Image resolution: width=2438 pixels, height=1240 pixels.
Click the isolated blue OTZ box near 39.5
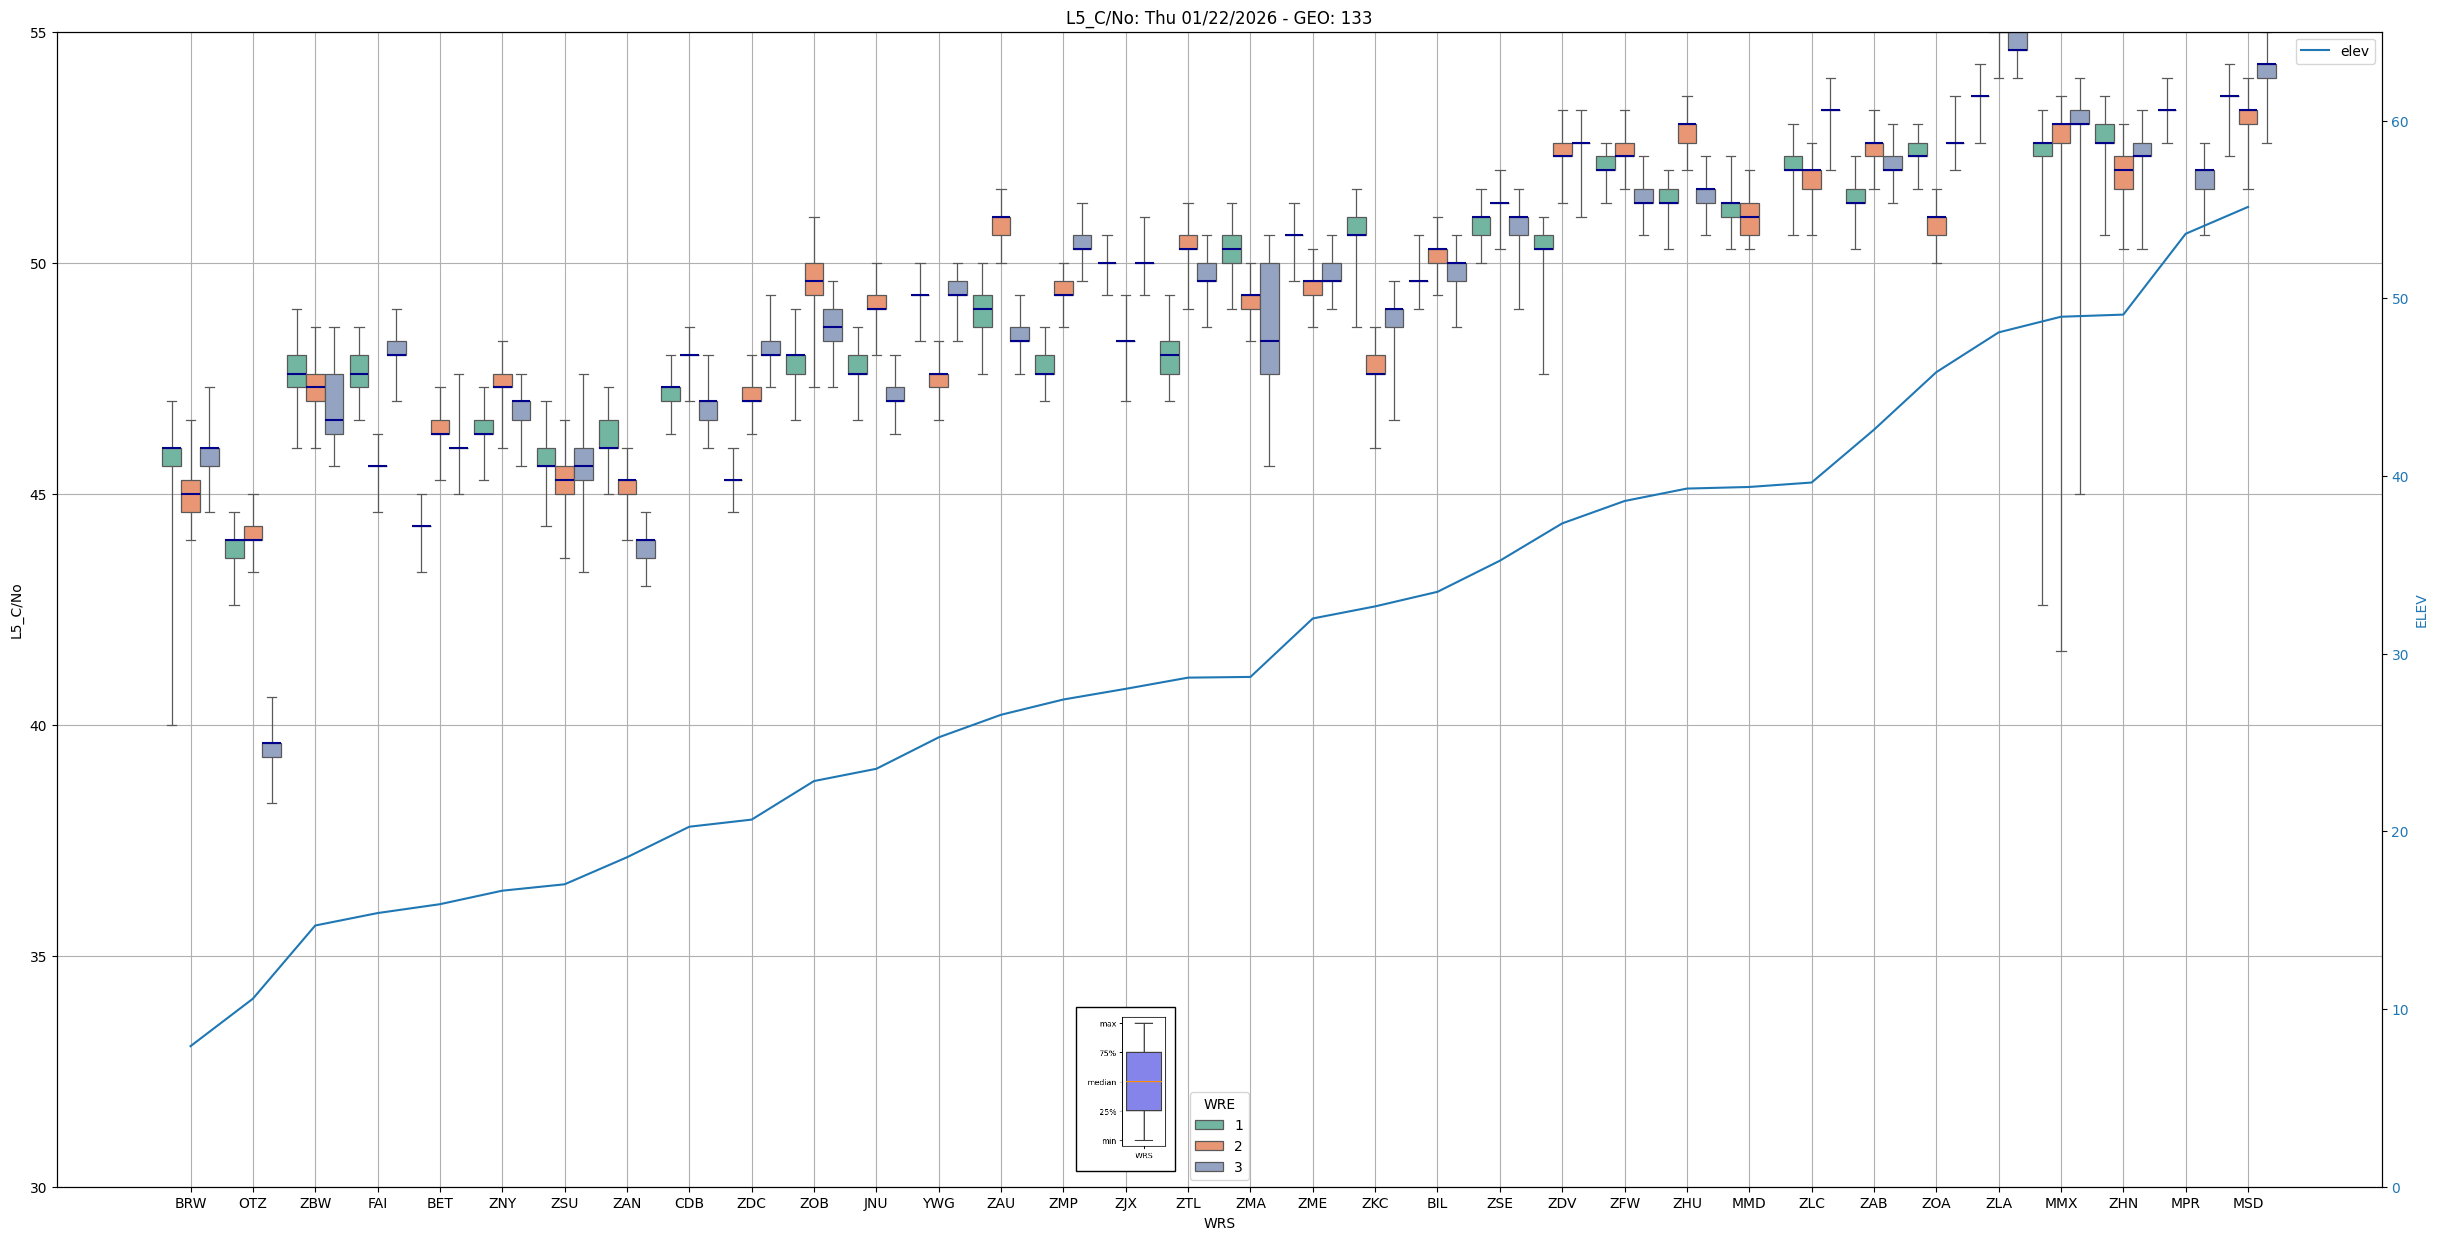272,750
